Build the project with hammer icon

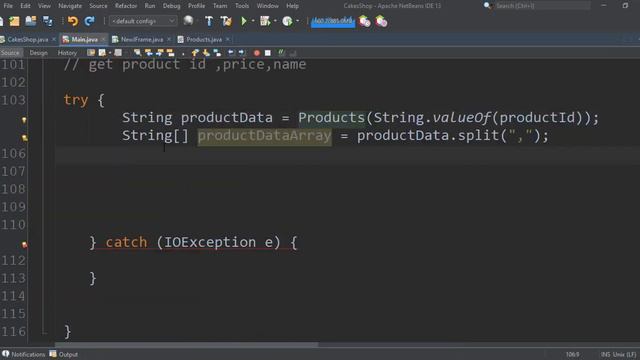coord(209,21)
